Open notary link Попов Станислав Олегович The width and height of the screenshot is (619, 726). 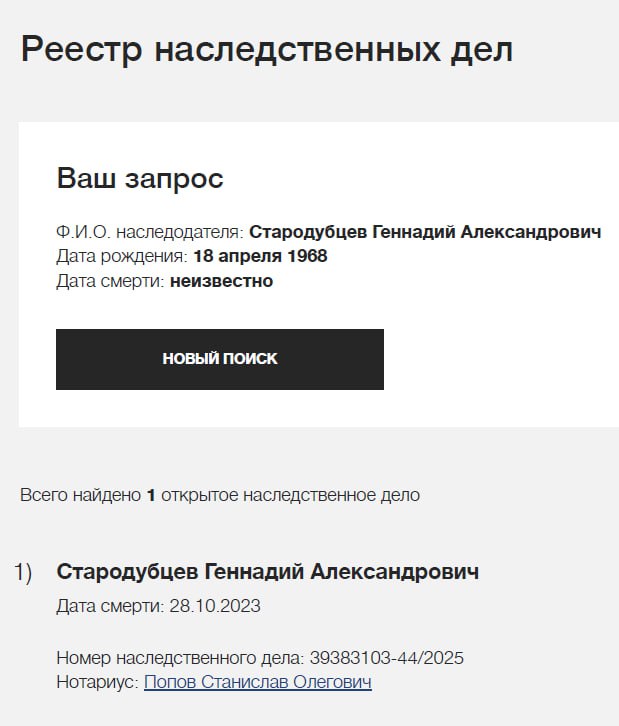point(258,682)
